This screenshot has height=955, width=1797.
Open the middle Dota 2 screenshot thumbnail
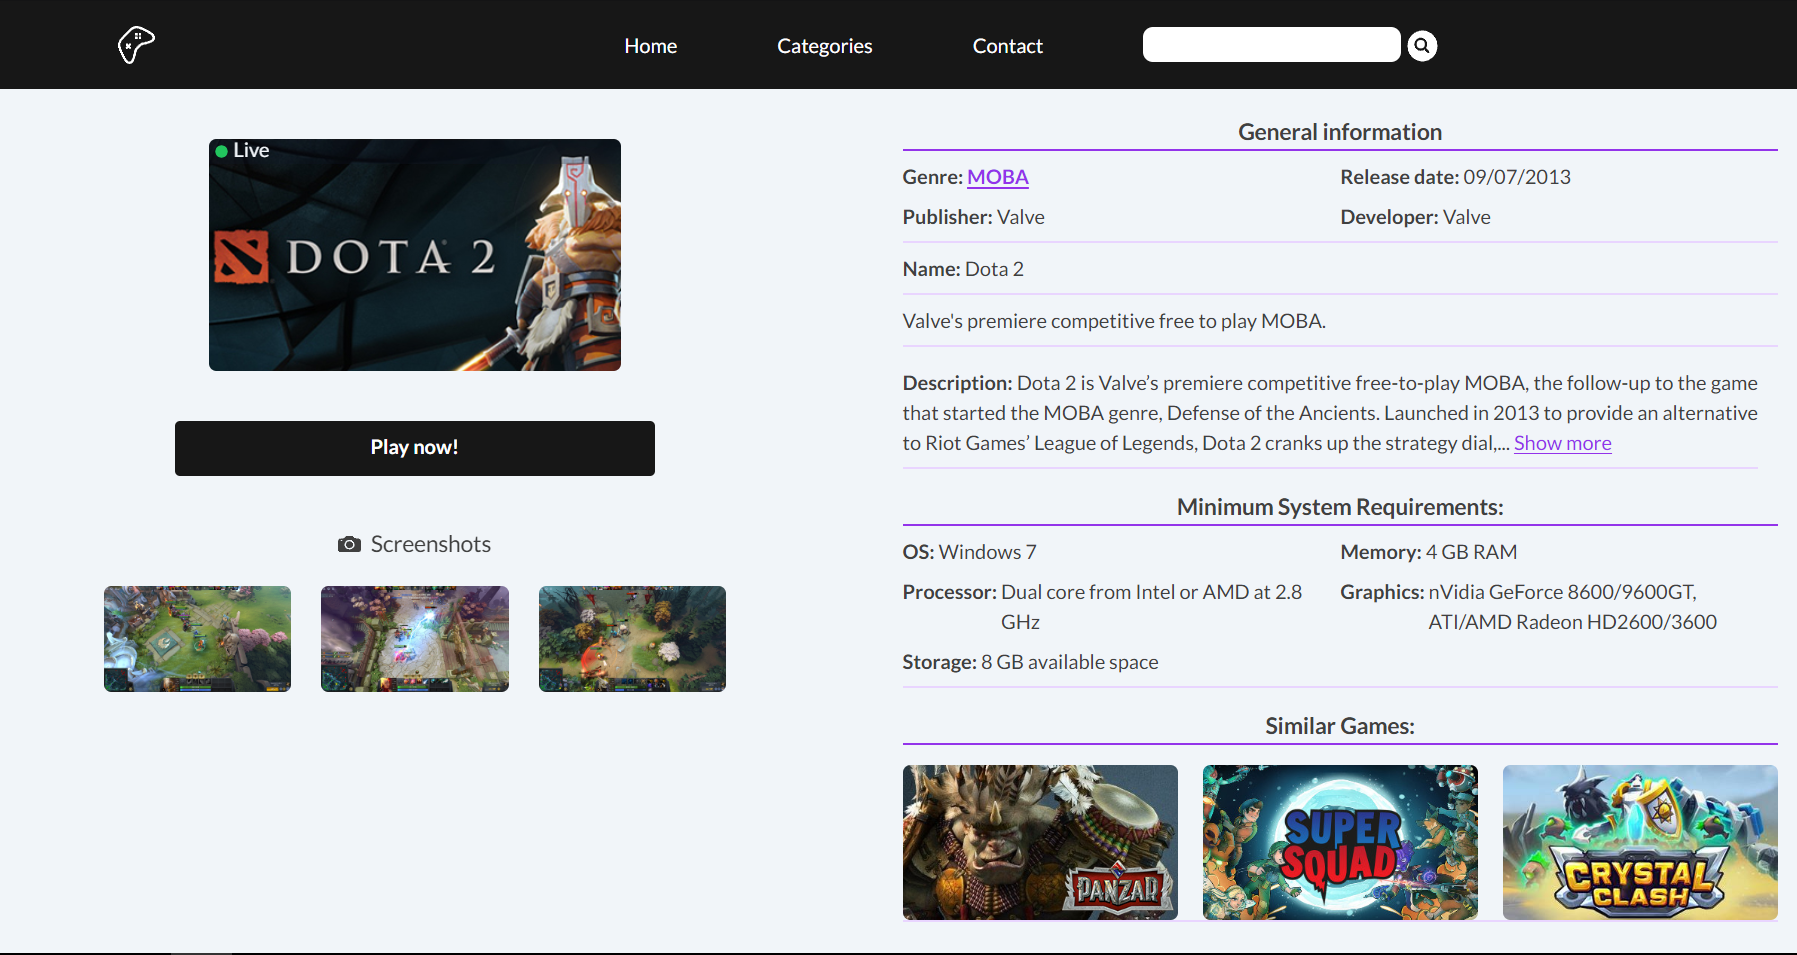pos(415,639)
